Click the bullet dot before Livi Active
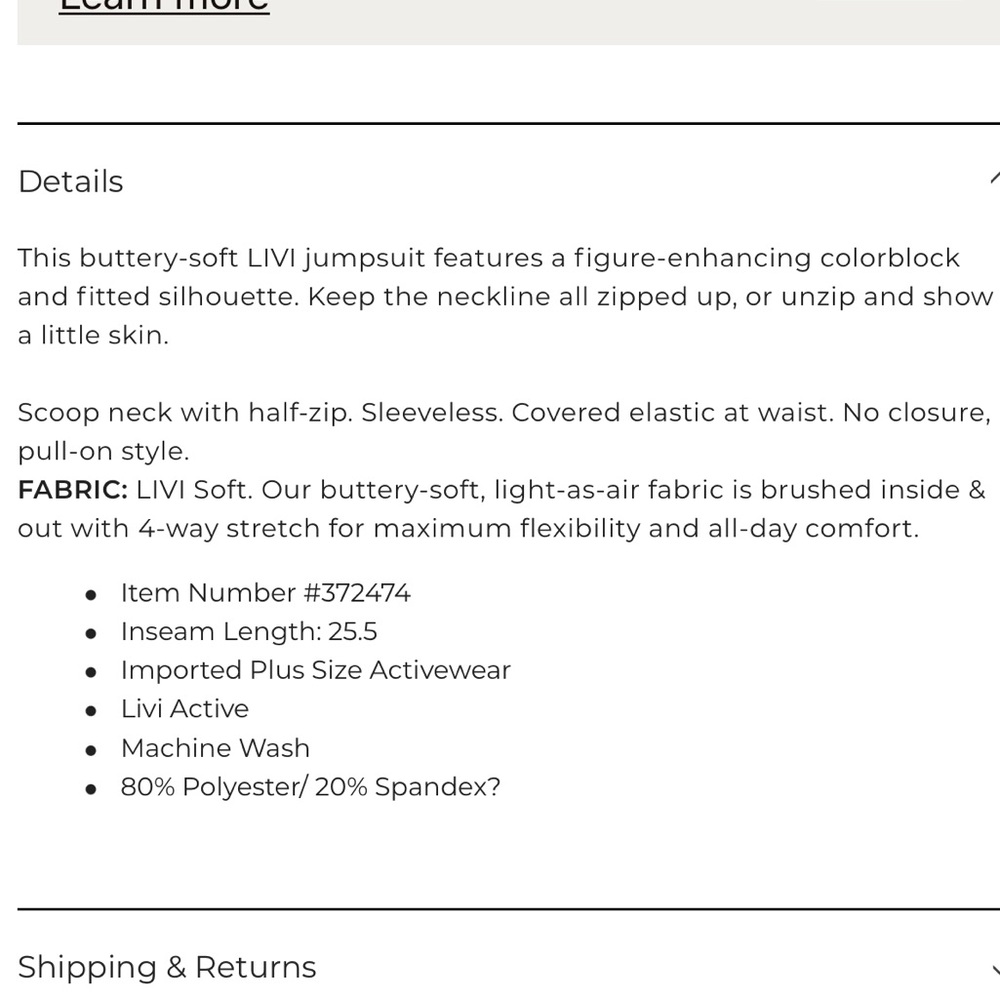1000x1000 pixels. (91, 712)
